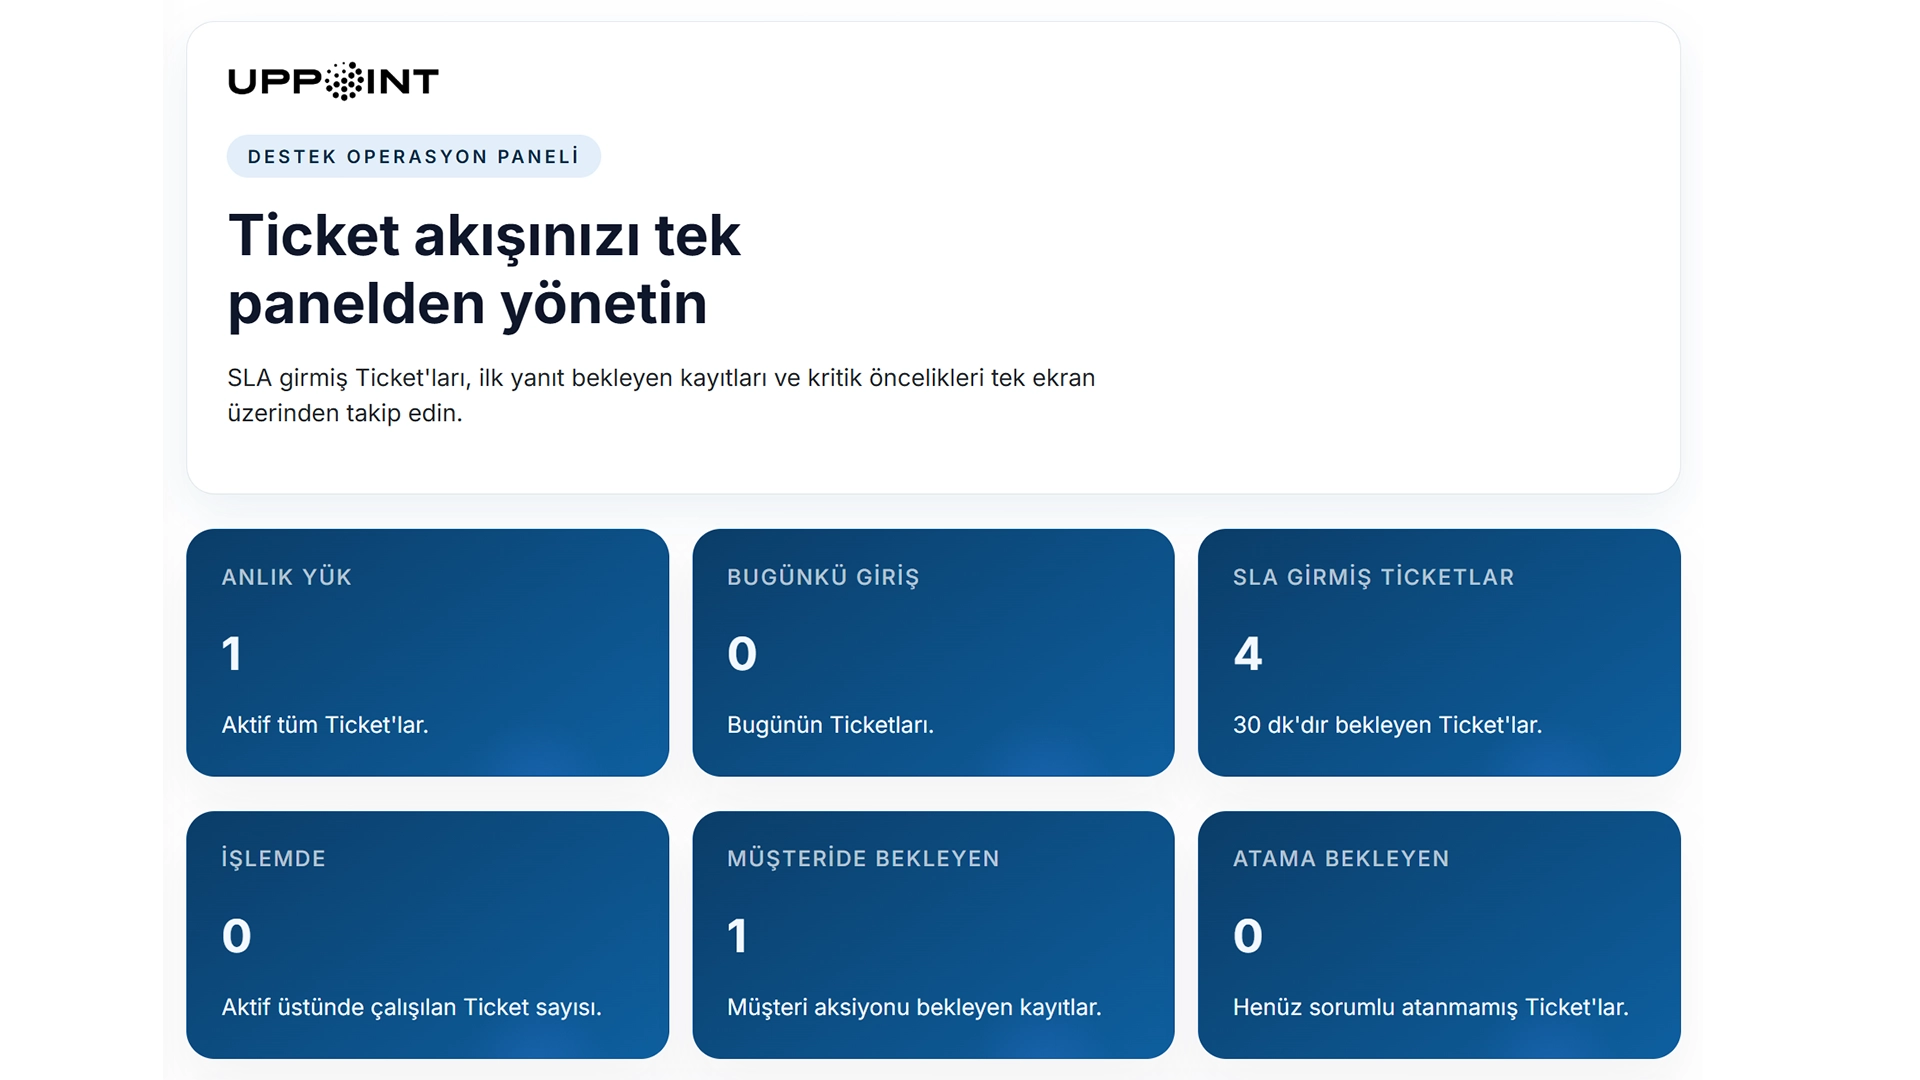Click Müşteri aksiyonu bekleyen kayıtlar text
This screenshot has width=1920, height=1080.
pyautogui.click(x=914, y=1007)
